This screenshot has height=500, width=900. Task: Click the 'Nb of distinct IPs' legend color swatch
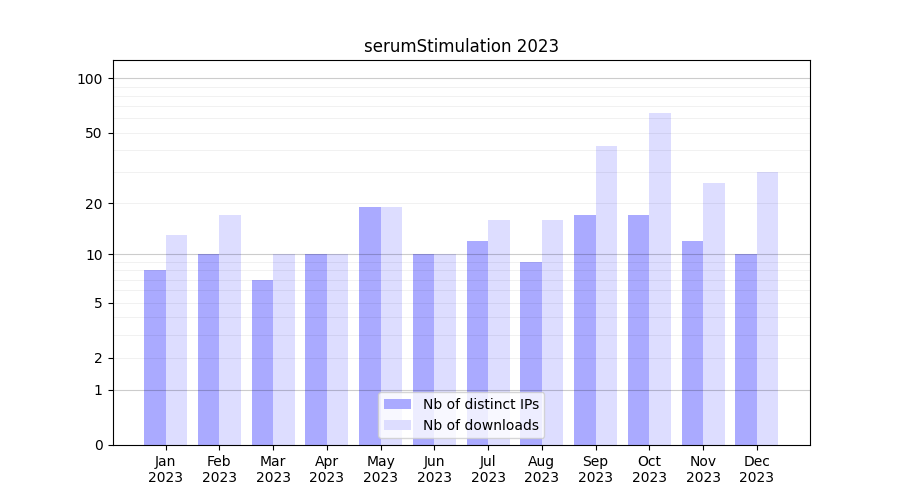pos(397,404)
